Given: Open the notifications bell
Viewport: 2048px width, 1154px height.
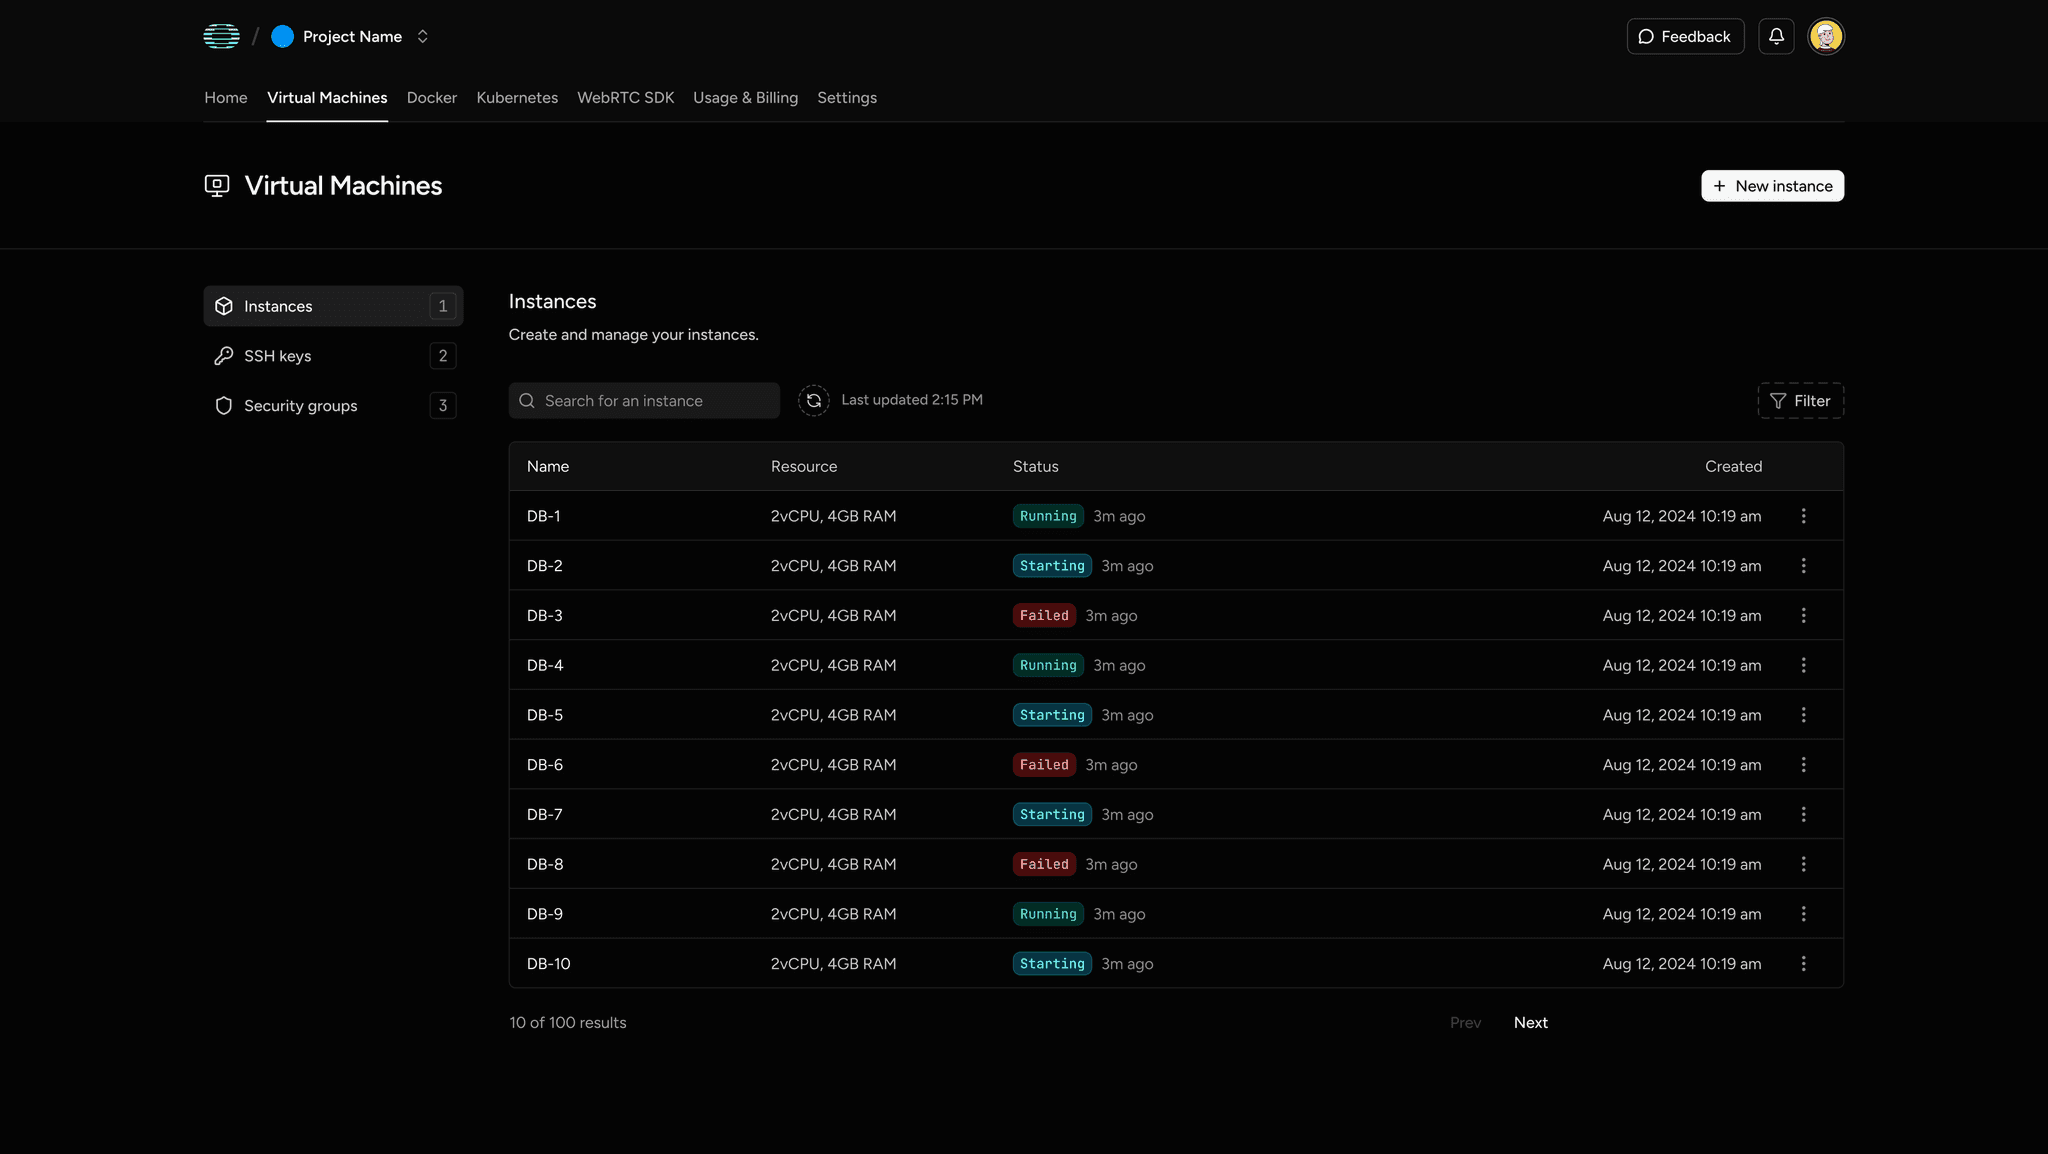Looking at the screenshot, I should click(1776, 36).
